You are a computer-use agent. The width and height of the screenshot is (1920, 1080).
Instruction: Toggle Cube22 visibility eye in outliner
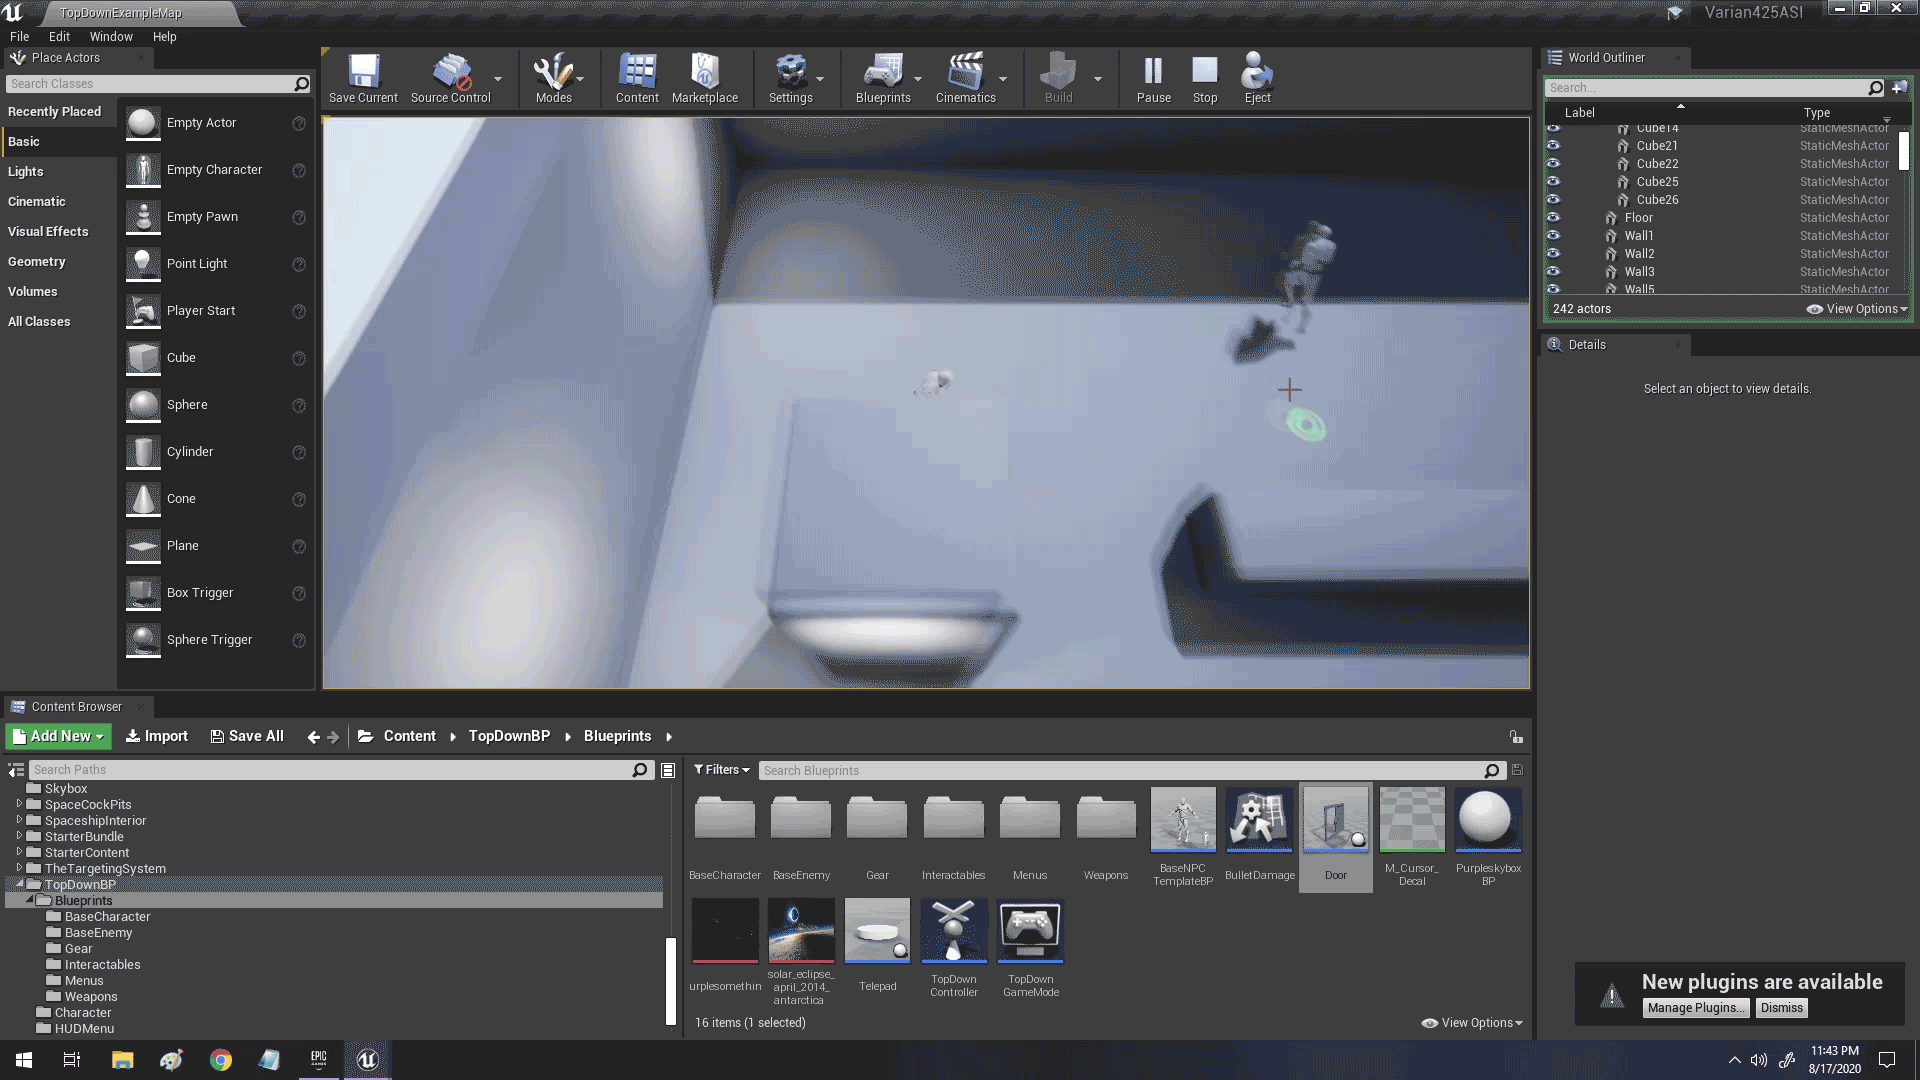[1553, 163]
